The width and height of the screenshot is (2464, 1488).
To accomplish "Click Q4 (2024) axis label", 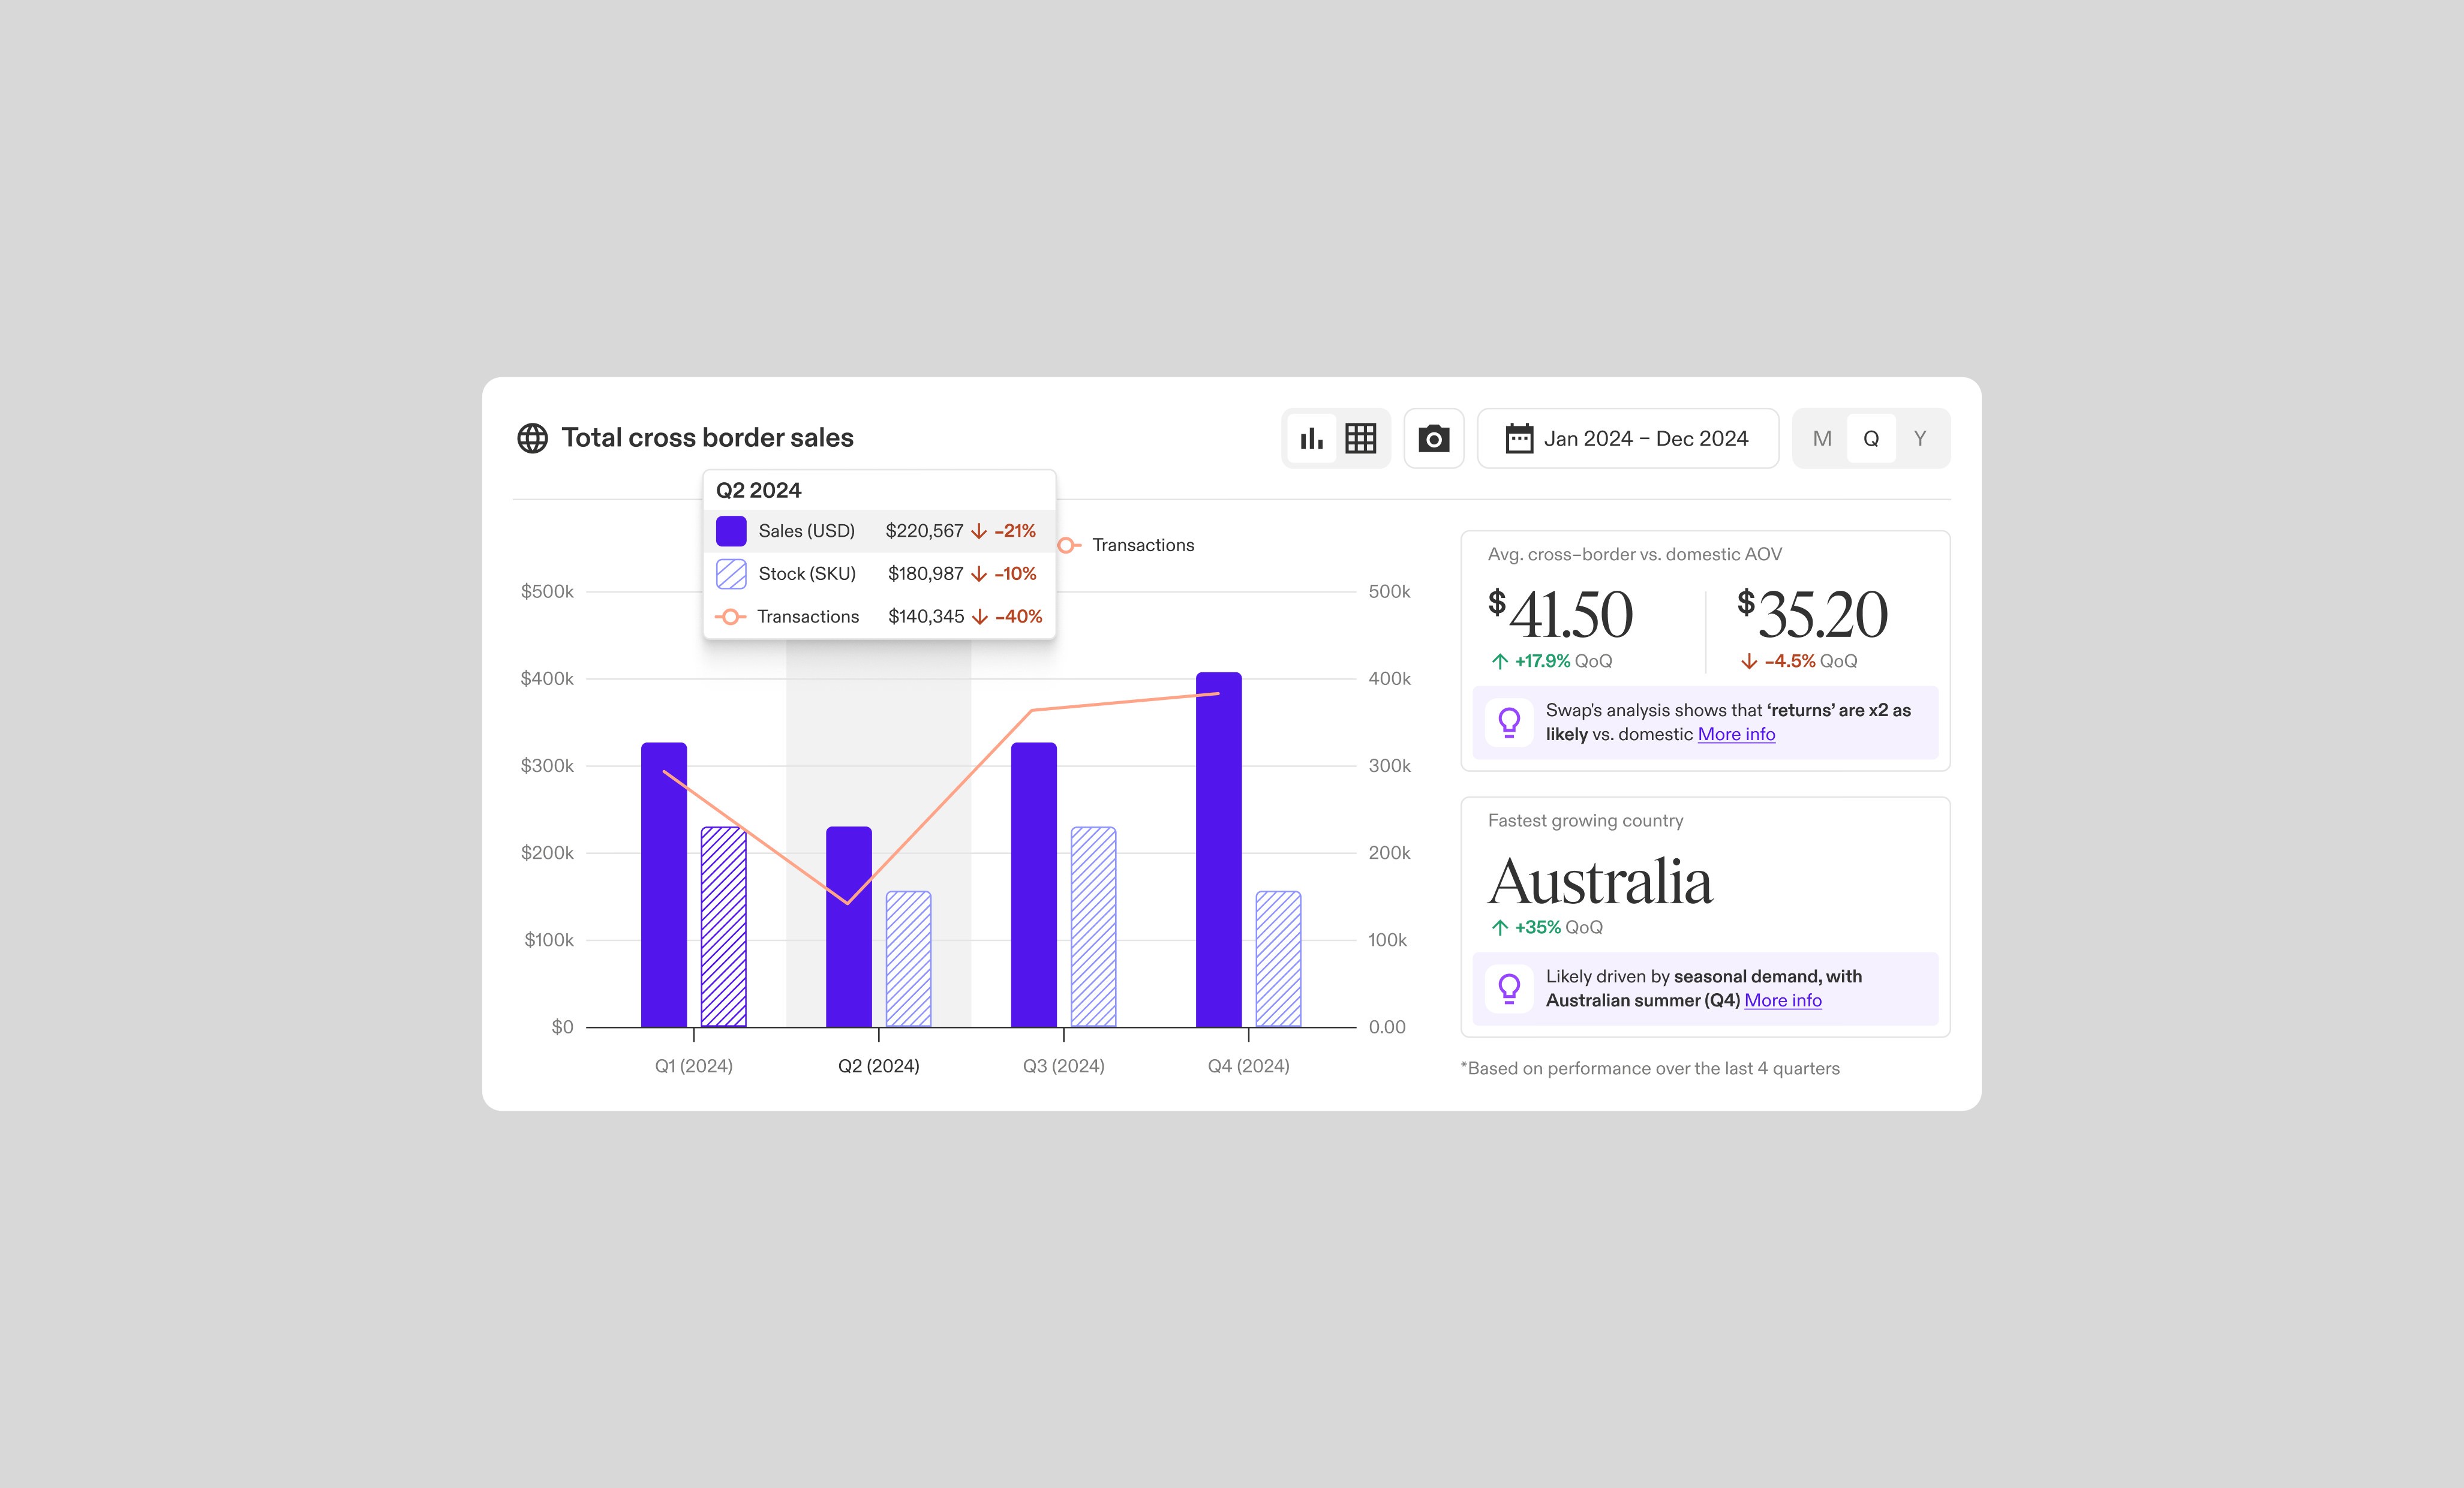I will coord(1248,1066).
